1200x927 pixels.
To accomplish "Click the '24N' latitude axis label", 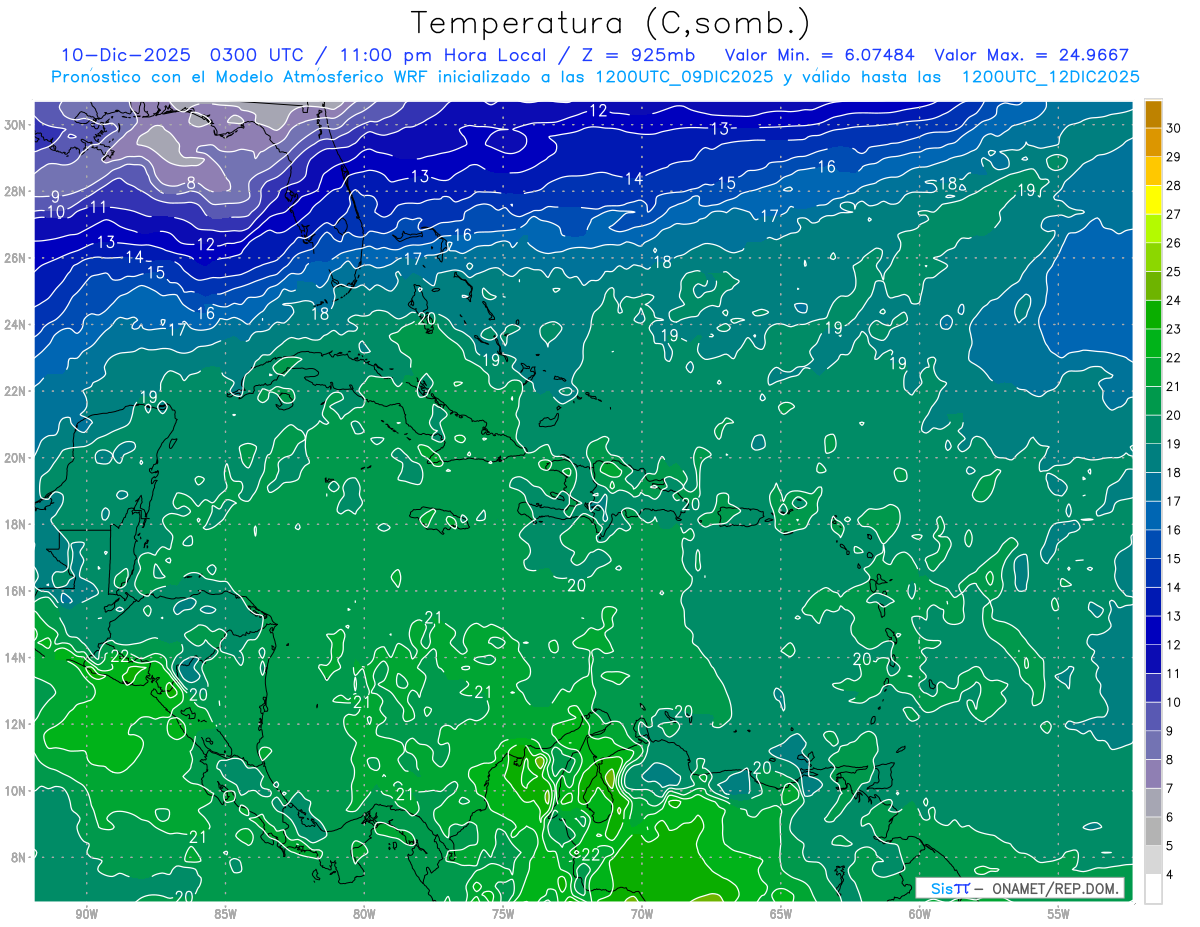I will (17, 324).
